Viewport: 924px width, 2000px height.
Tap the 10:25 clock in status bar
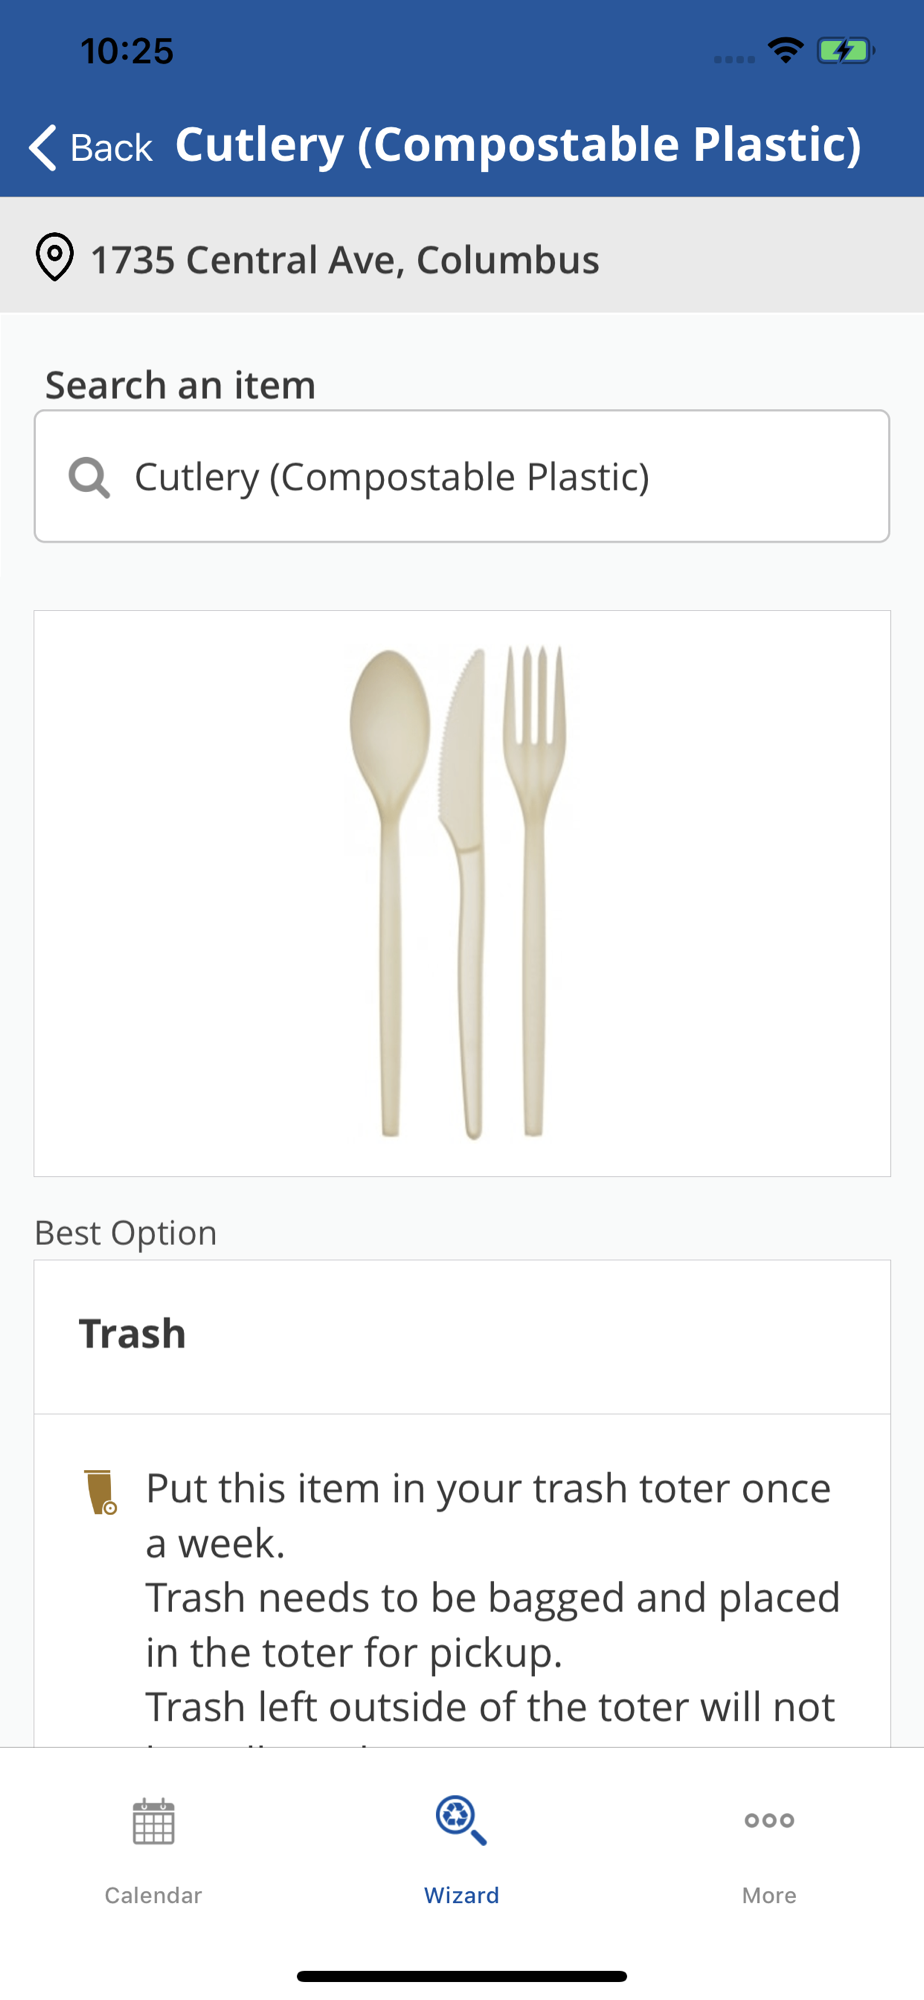click(x=127, y=51)
